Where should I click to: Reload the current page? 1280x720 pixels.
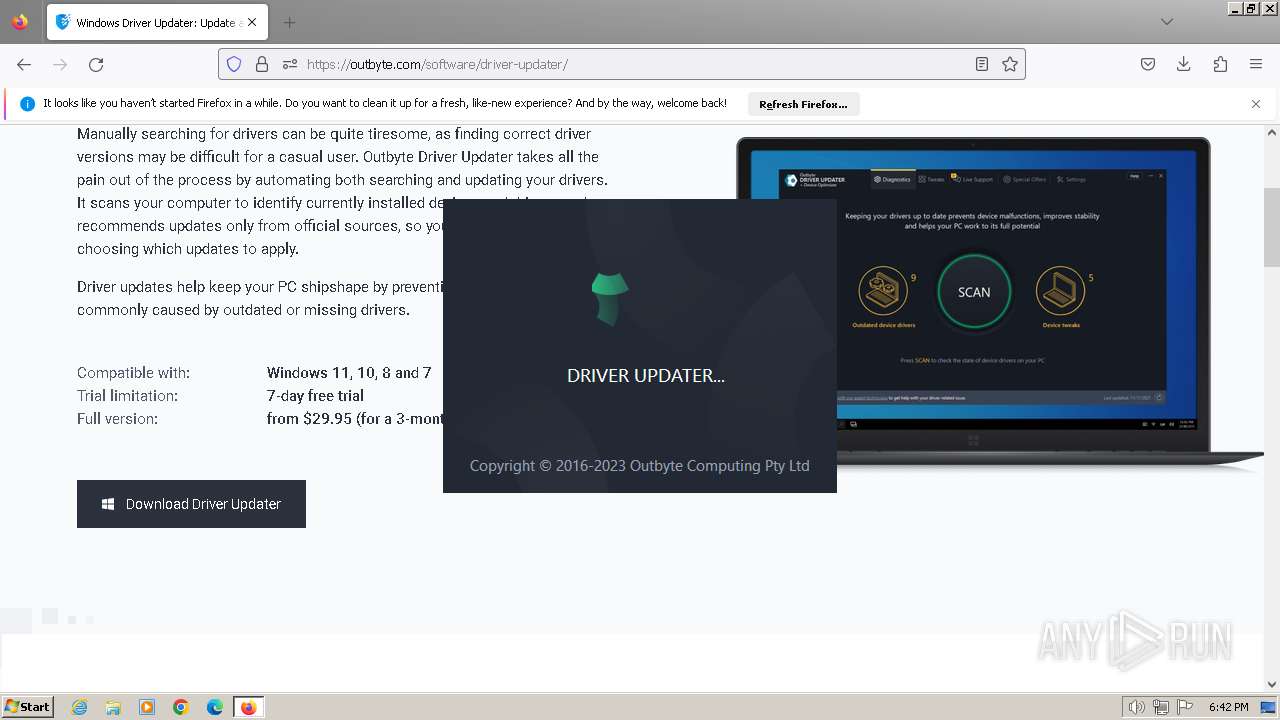(96, 64)
